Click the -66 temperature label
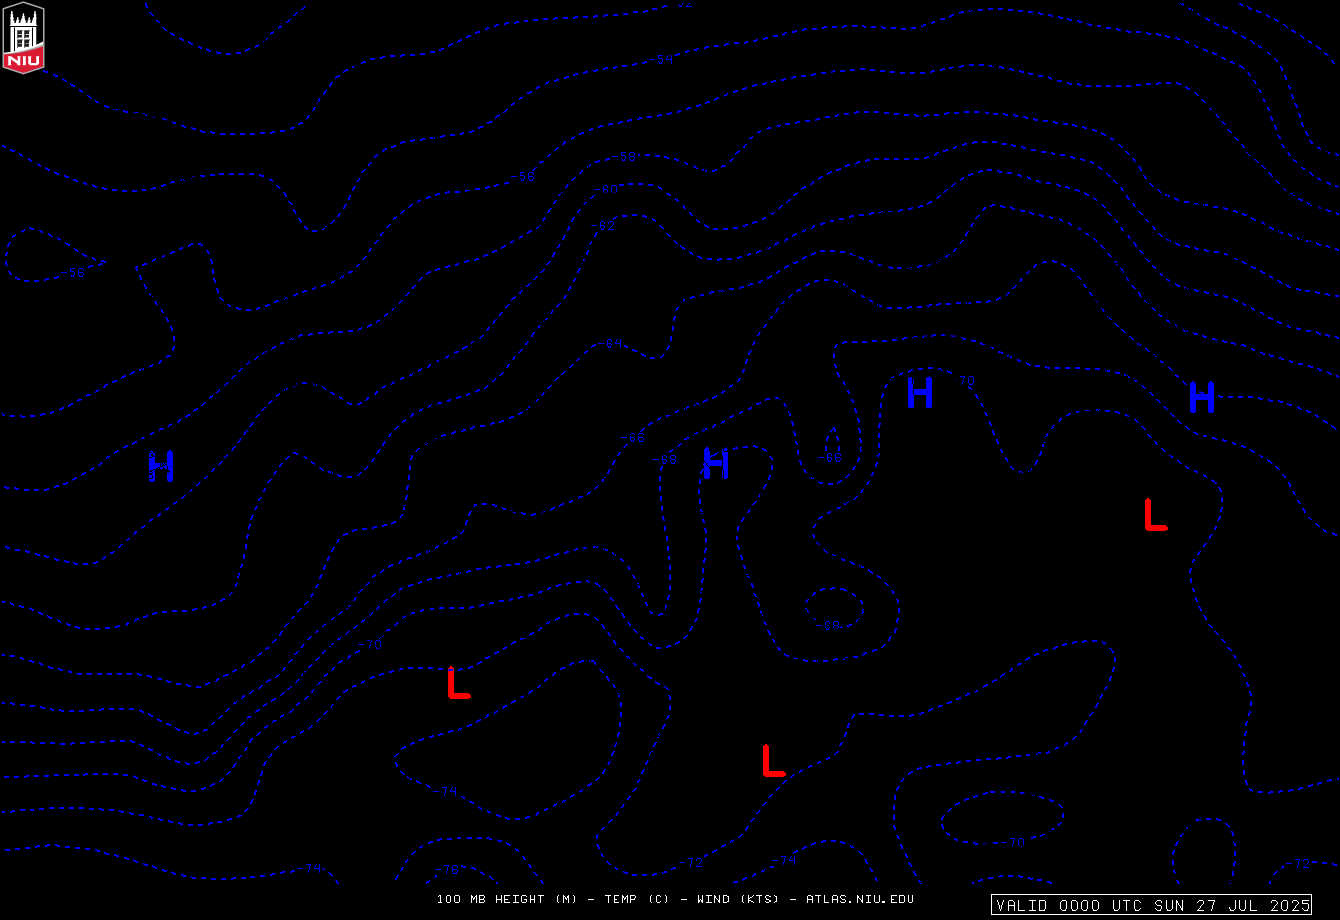 click(633, 438)
